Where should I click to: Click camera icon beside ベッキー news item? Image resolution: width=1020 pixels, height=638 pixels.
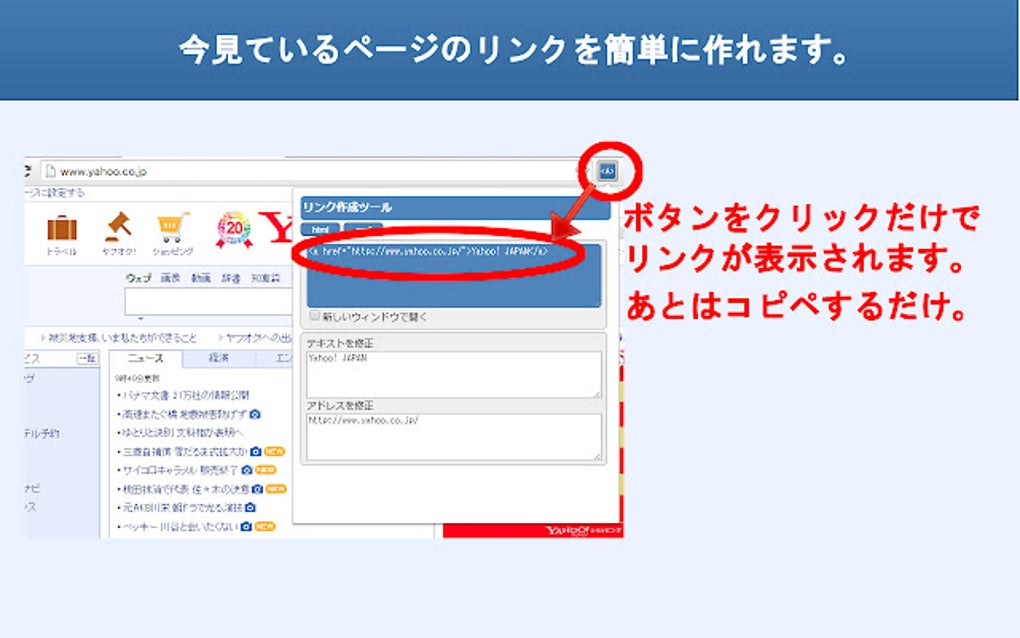[245, 525]
